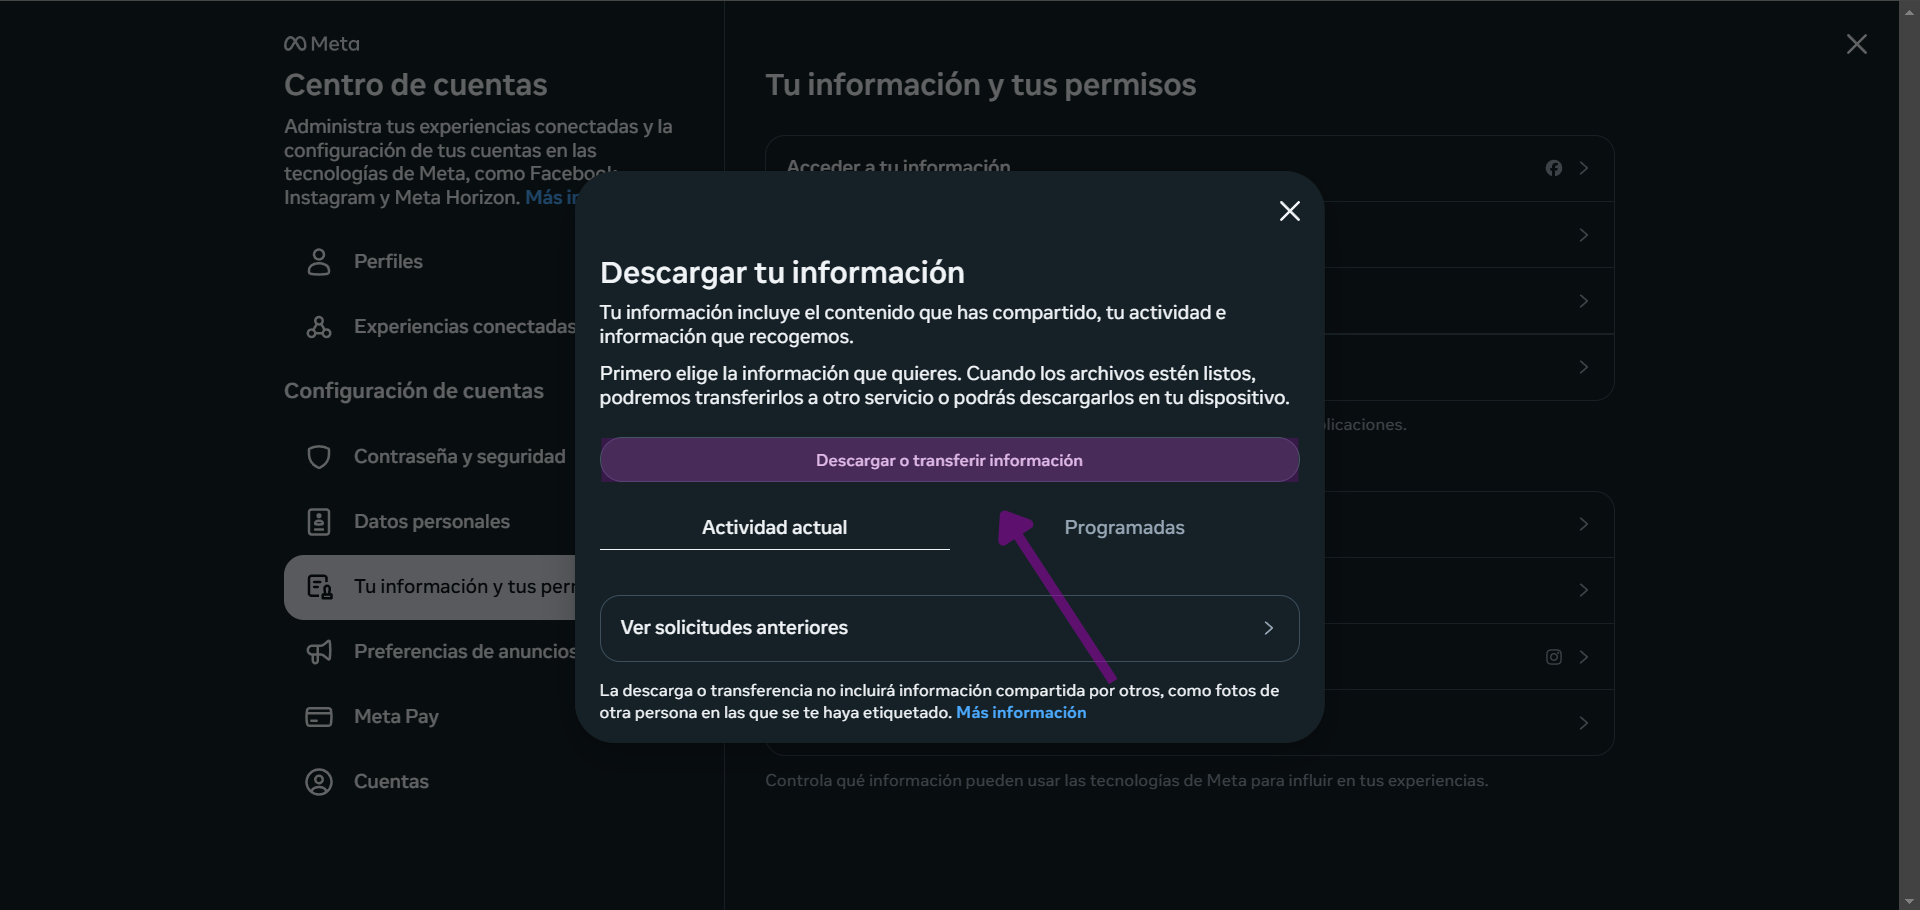Screen dimensions: 1920x910
Task: Click Tu información y tus permisos icon
Action: tap(320, 587)
